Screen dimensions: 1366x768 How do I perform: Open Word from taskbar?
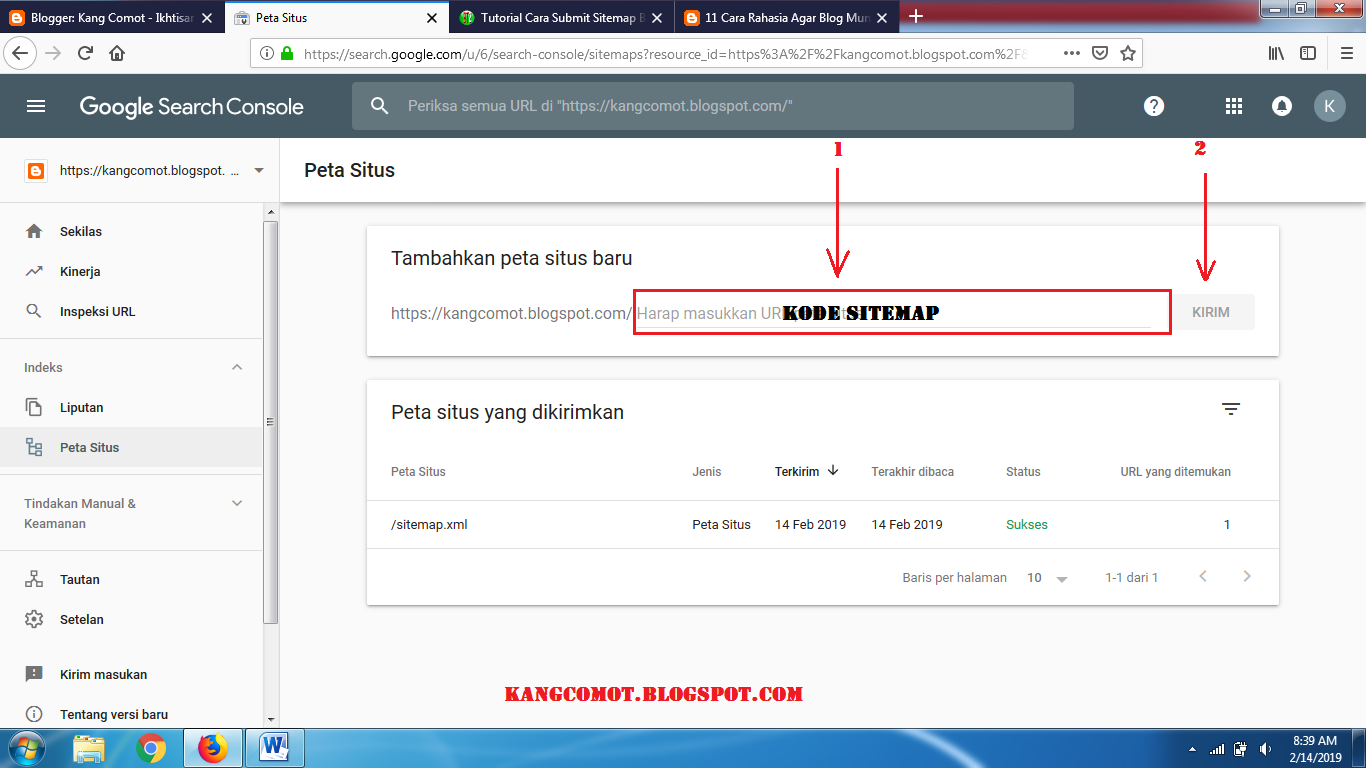(x=274, y=748)
